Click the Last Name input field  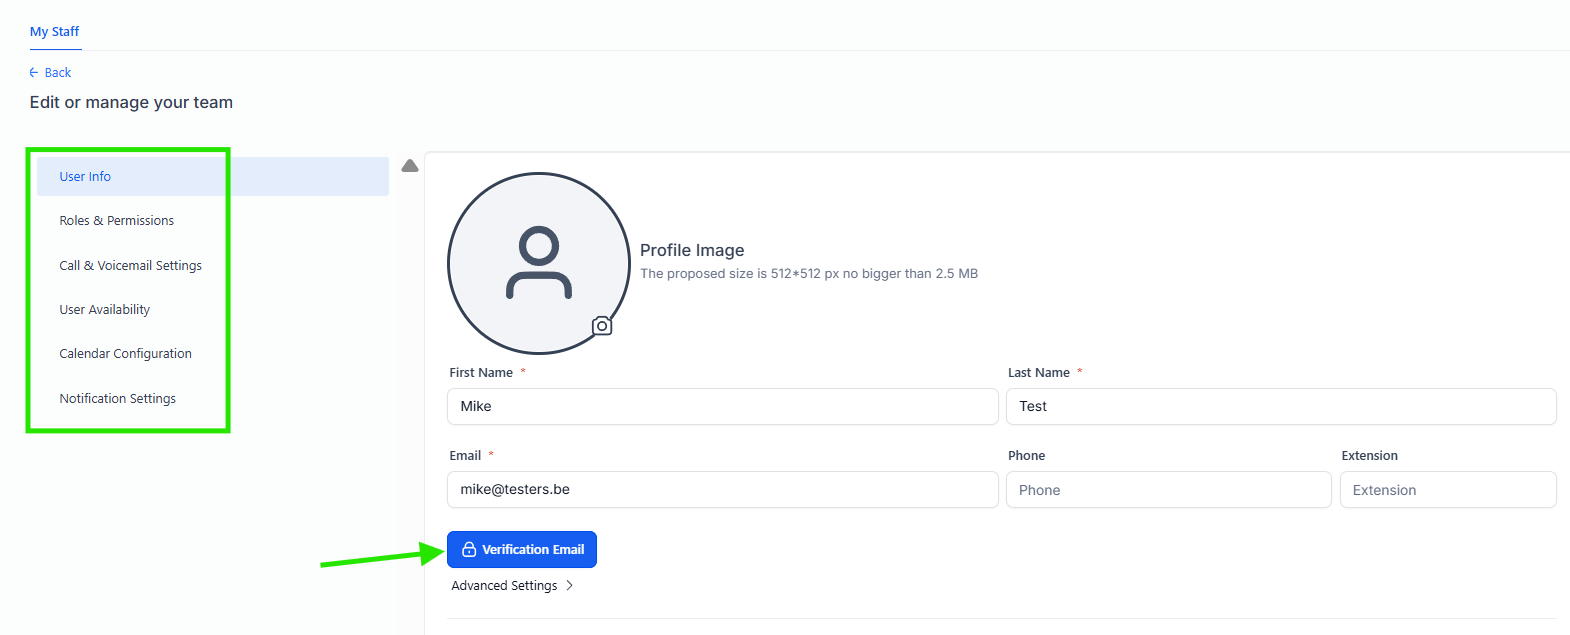click(1281, 406)
